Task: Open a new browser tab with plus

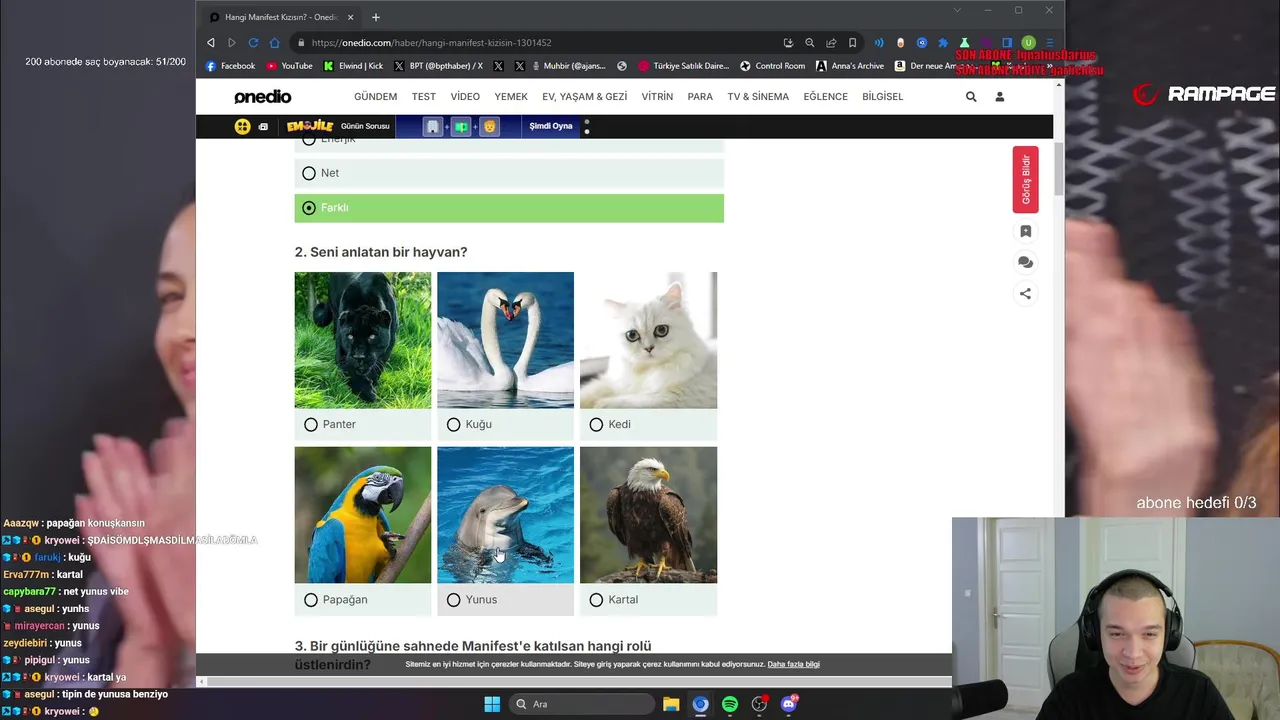Action: [376, 17]
